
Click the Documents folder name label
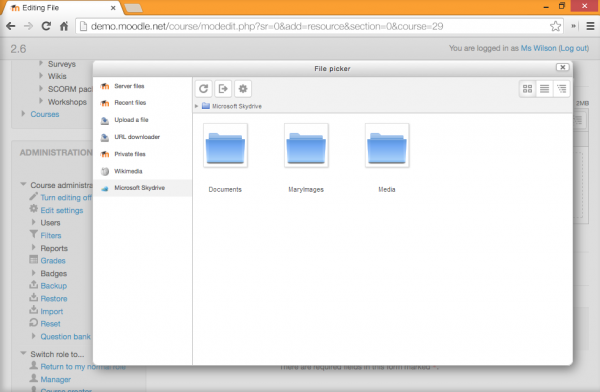[225, 189]
